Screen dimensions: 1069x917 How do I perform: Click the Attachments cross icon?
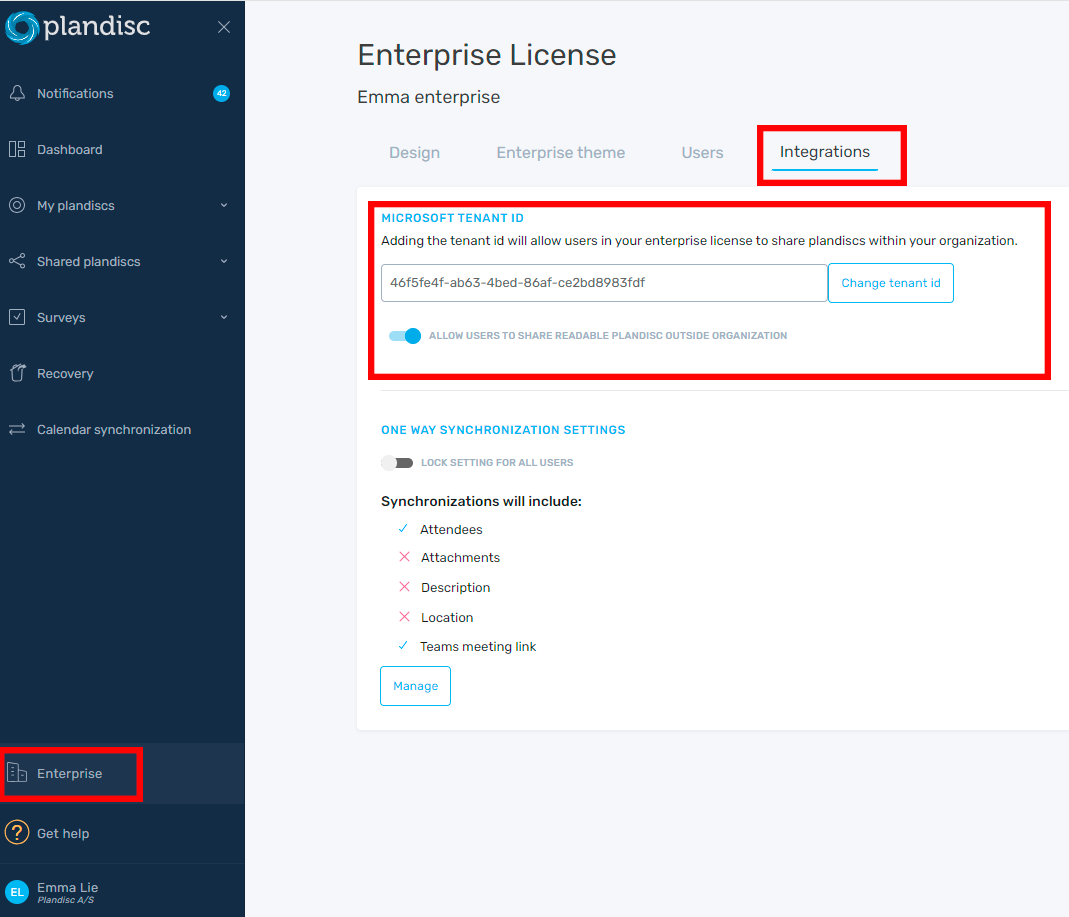404,557
